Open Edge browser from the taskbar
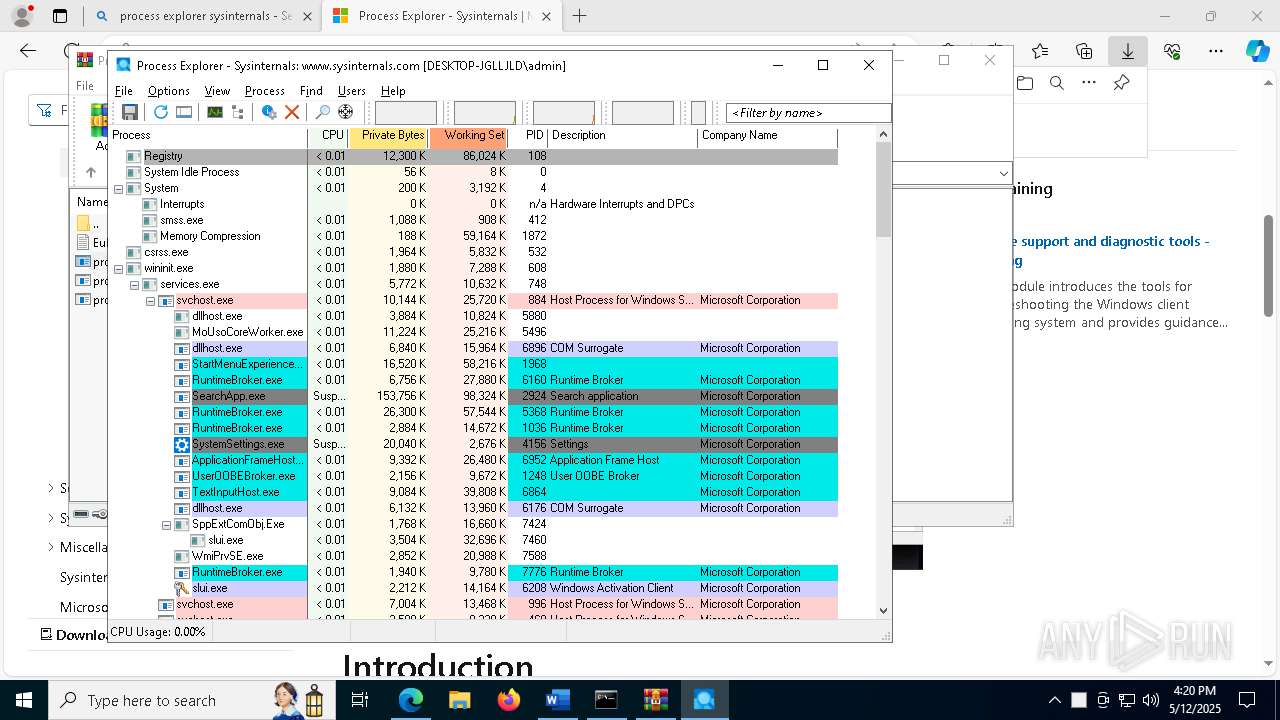This screenshot has height=720, width=1280. click(411, 700)
